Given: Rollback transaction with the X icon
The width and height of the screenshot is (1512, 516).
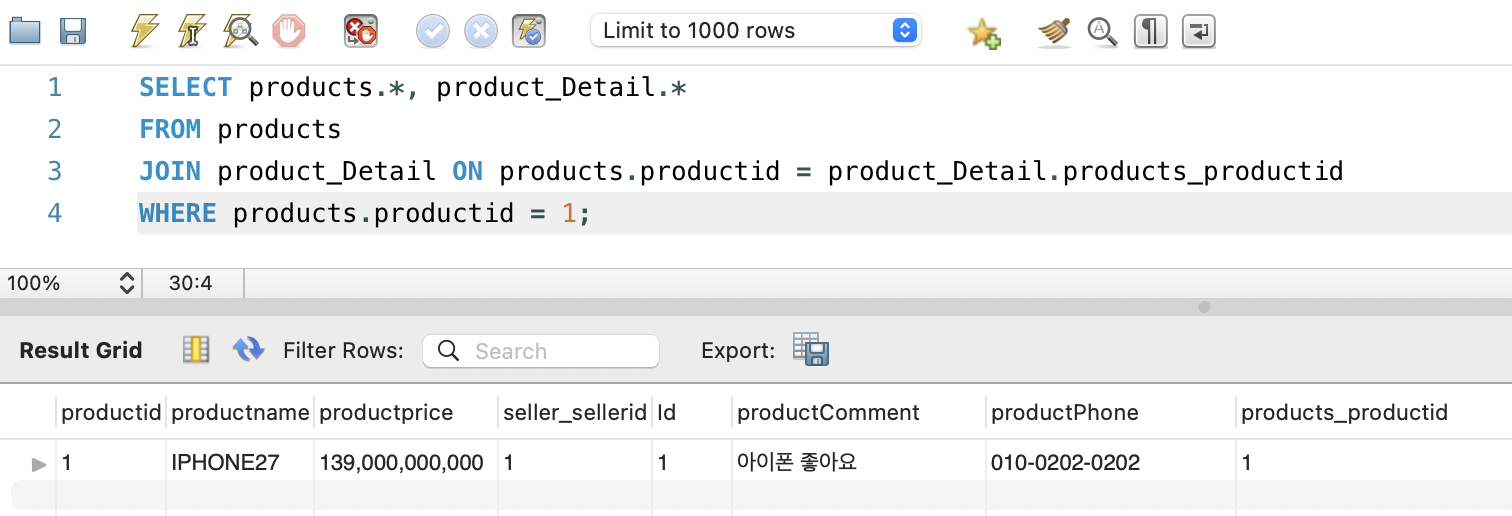Looking at the screenshot, I should coord(481,31).
